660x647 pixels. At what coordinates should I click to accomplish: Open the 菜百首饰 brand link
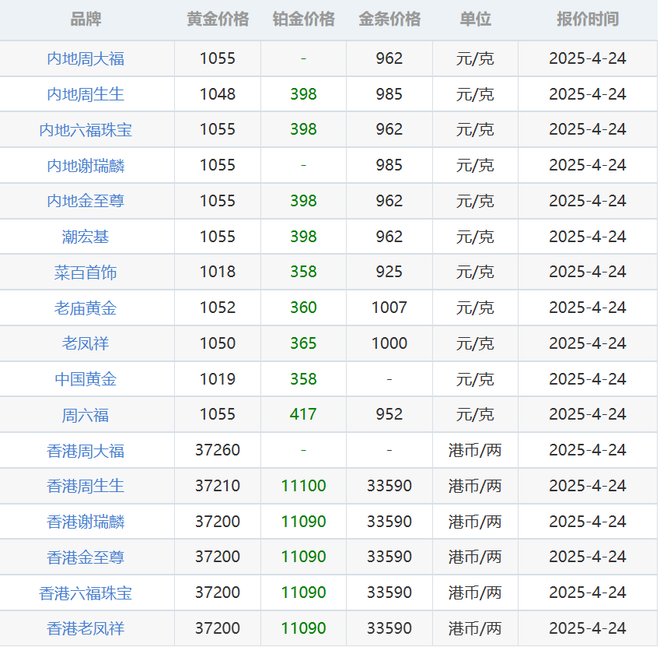pyautogui.click(x=85, y=272)
